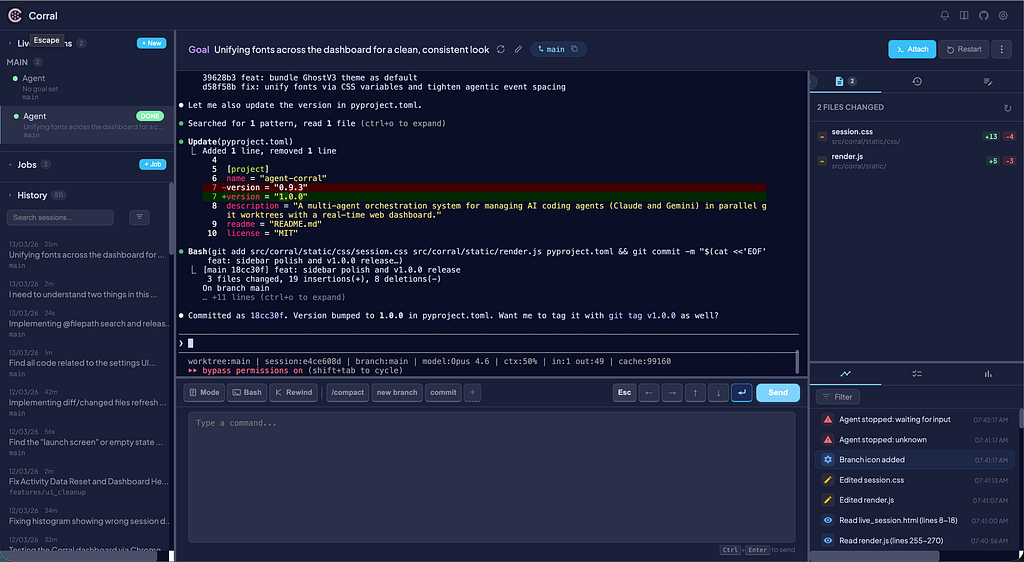Screen dimensions: 1024x562
Task: Collapse the History section
Action: [x=10, y=195]
